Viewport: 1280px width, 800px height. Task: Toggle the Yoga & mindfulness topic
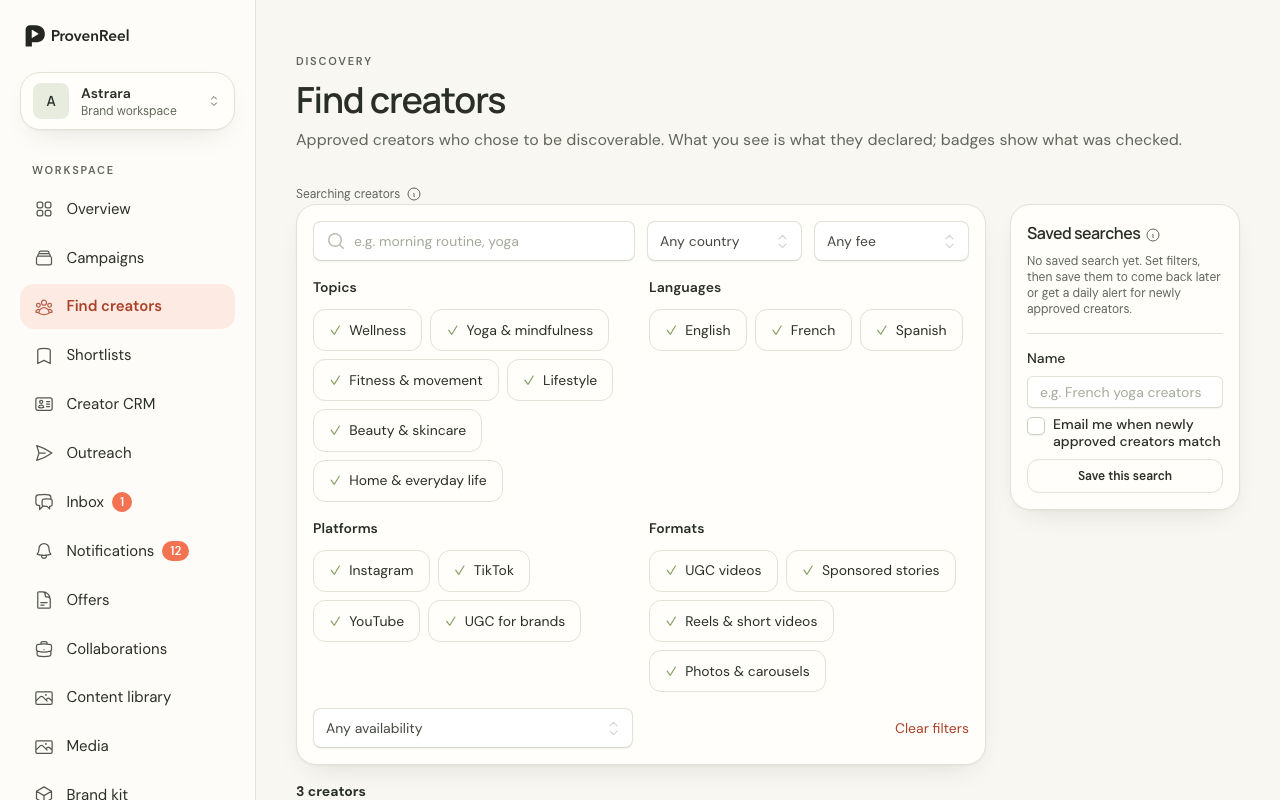pos(519,330)
